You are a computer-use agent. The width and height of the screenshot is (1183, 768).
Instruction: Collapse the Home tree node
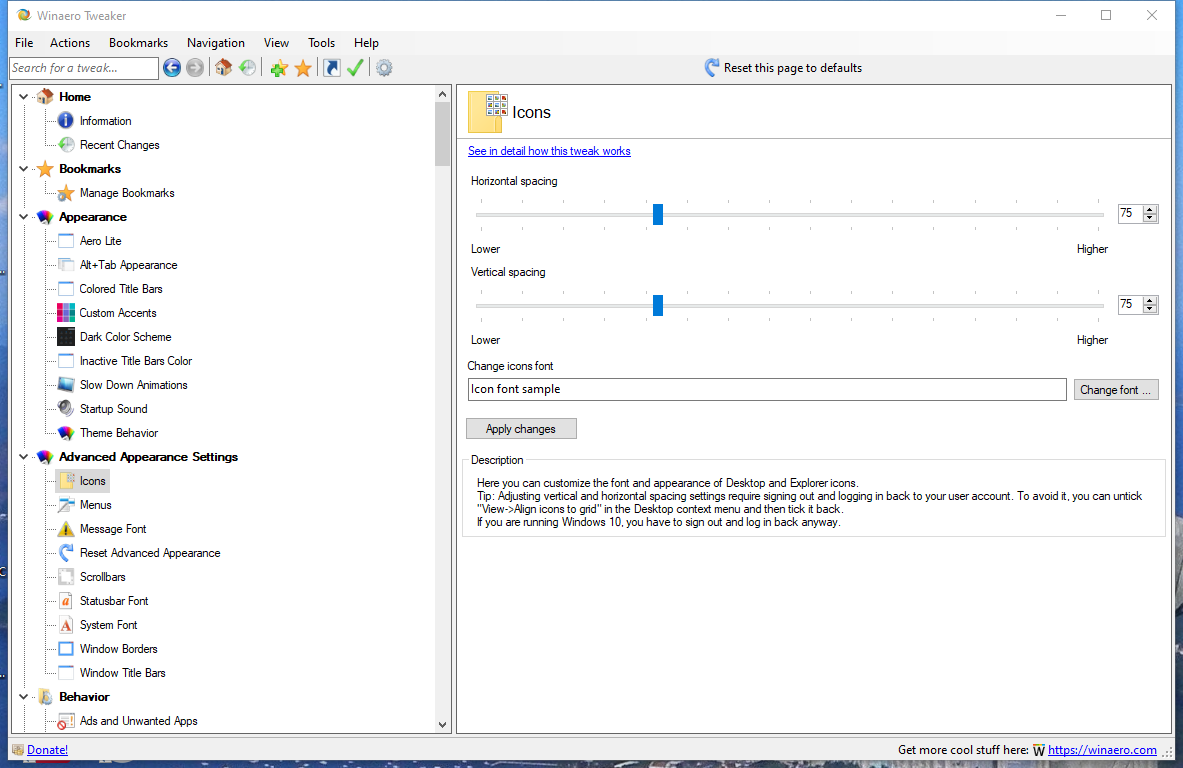tap(23, 97)
